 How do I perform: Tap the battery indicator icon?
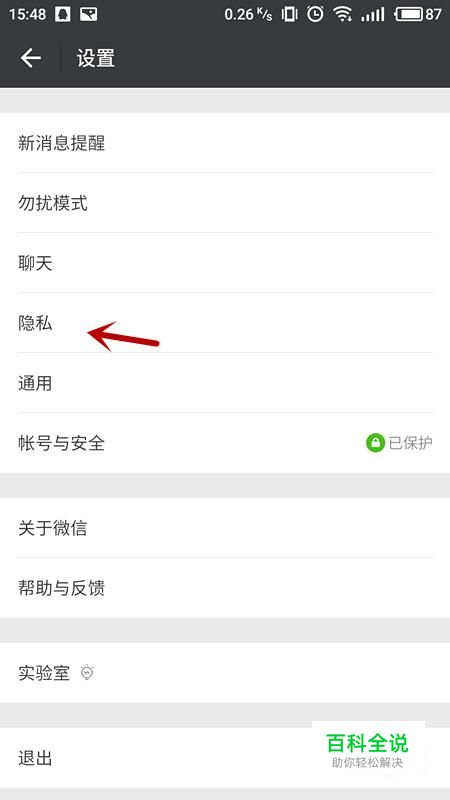[x=409, y=14]
